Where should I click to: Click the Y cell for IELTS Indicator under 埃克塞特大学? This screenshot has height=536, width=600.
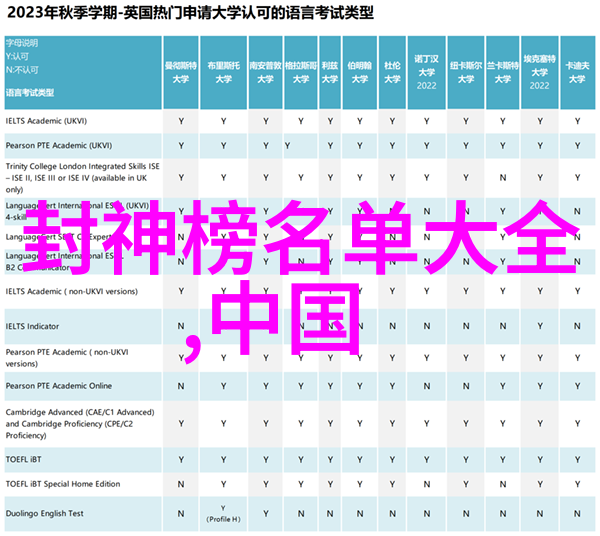pyautogui.click(x=540, y=326)
